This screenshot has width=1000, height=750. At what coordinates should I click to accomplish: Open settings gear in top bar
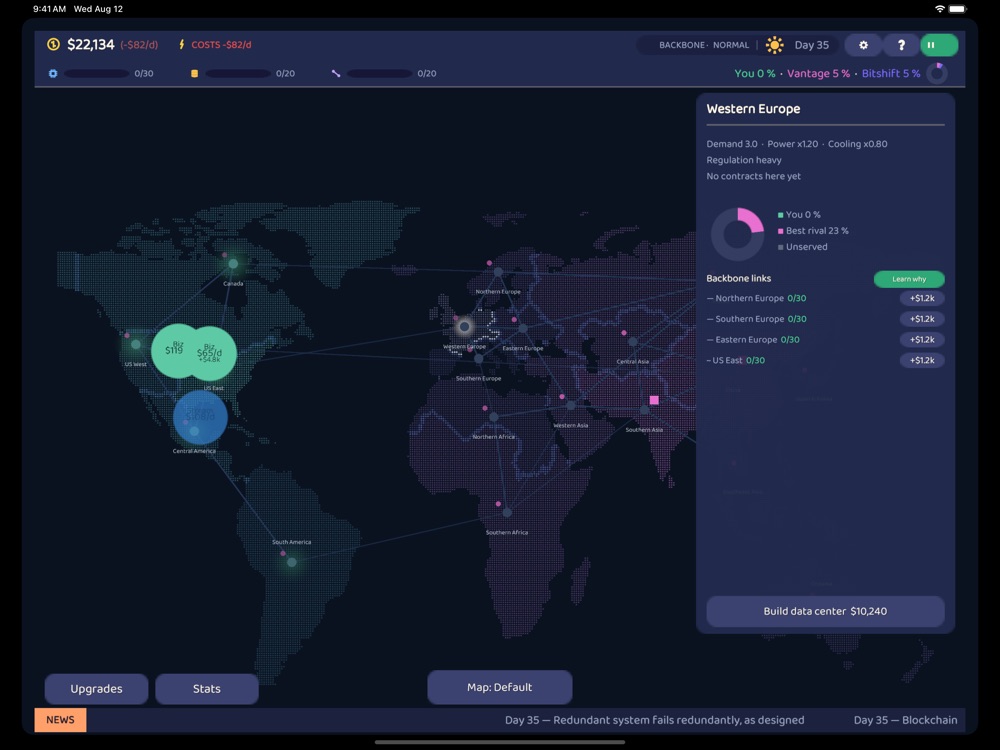click(863, 45)
